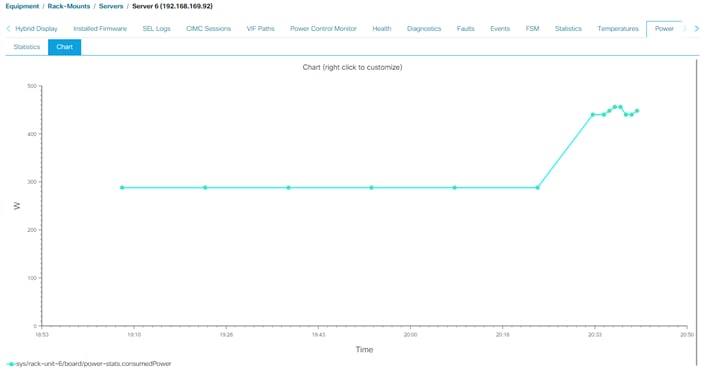Click the W axis title

point(17,206)
